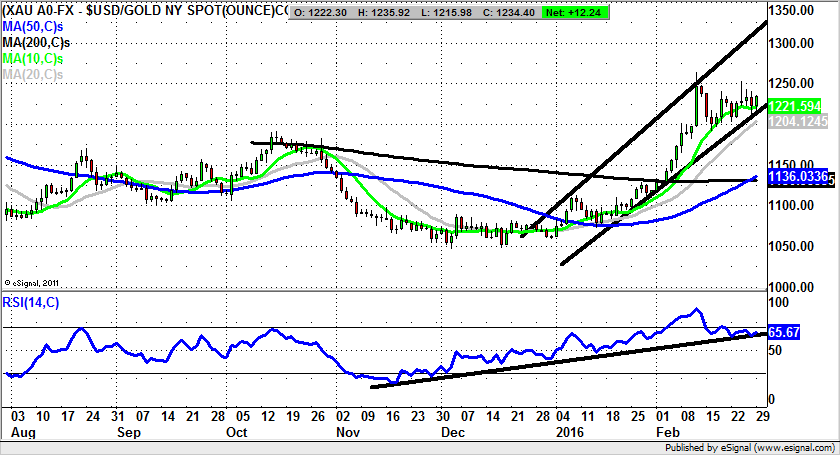Screen dimensions: 840x455
Task: Click the green 1221.594 price tag
Action: (797, 105)
